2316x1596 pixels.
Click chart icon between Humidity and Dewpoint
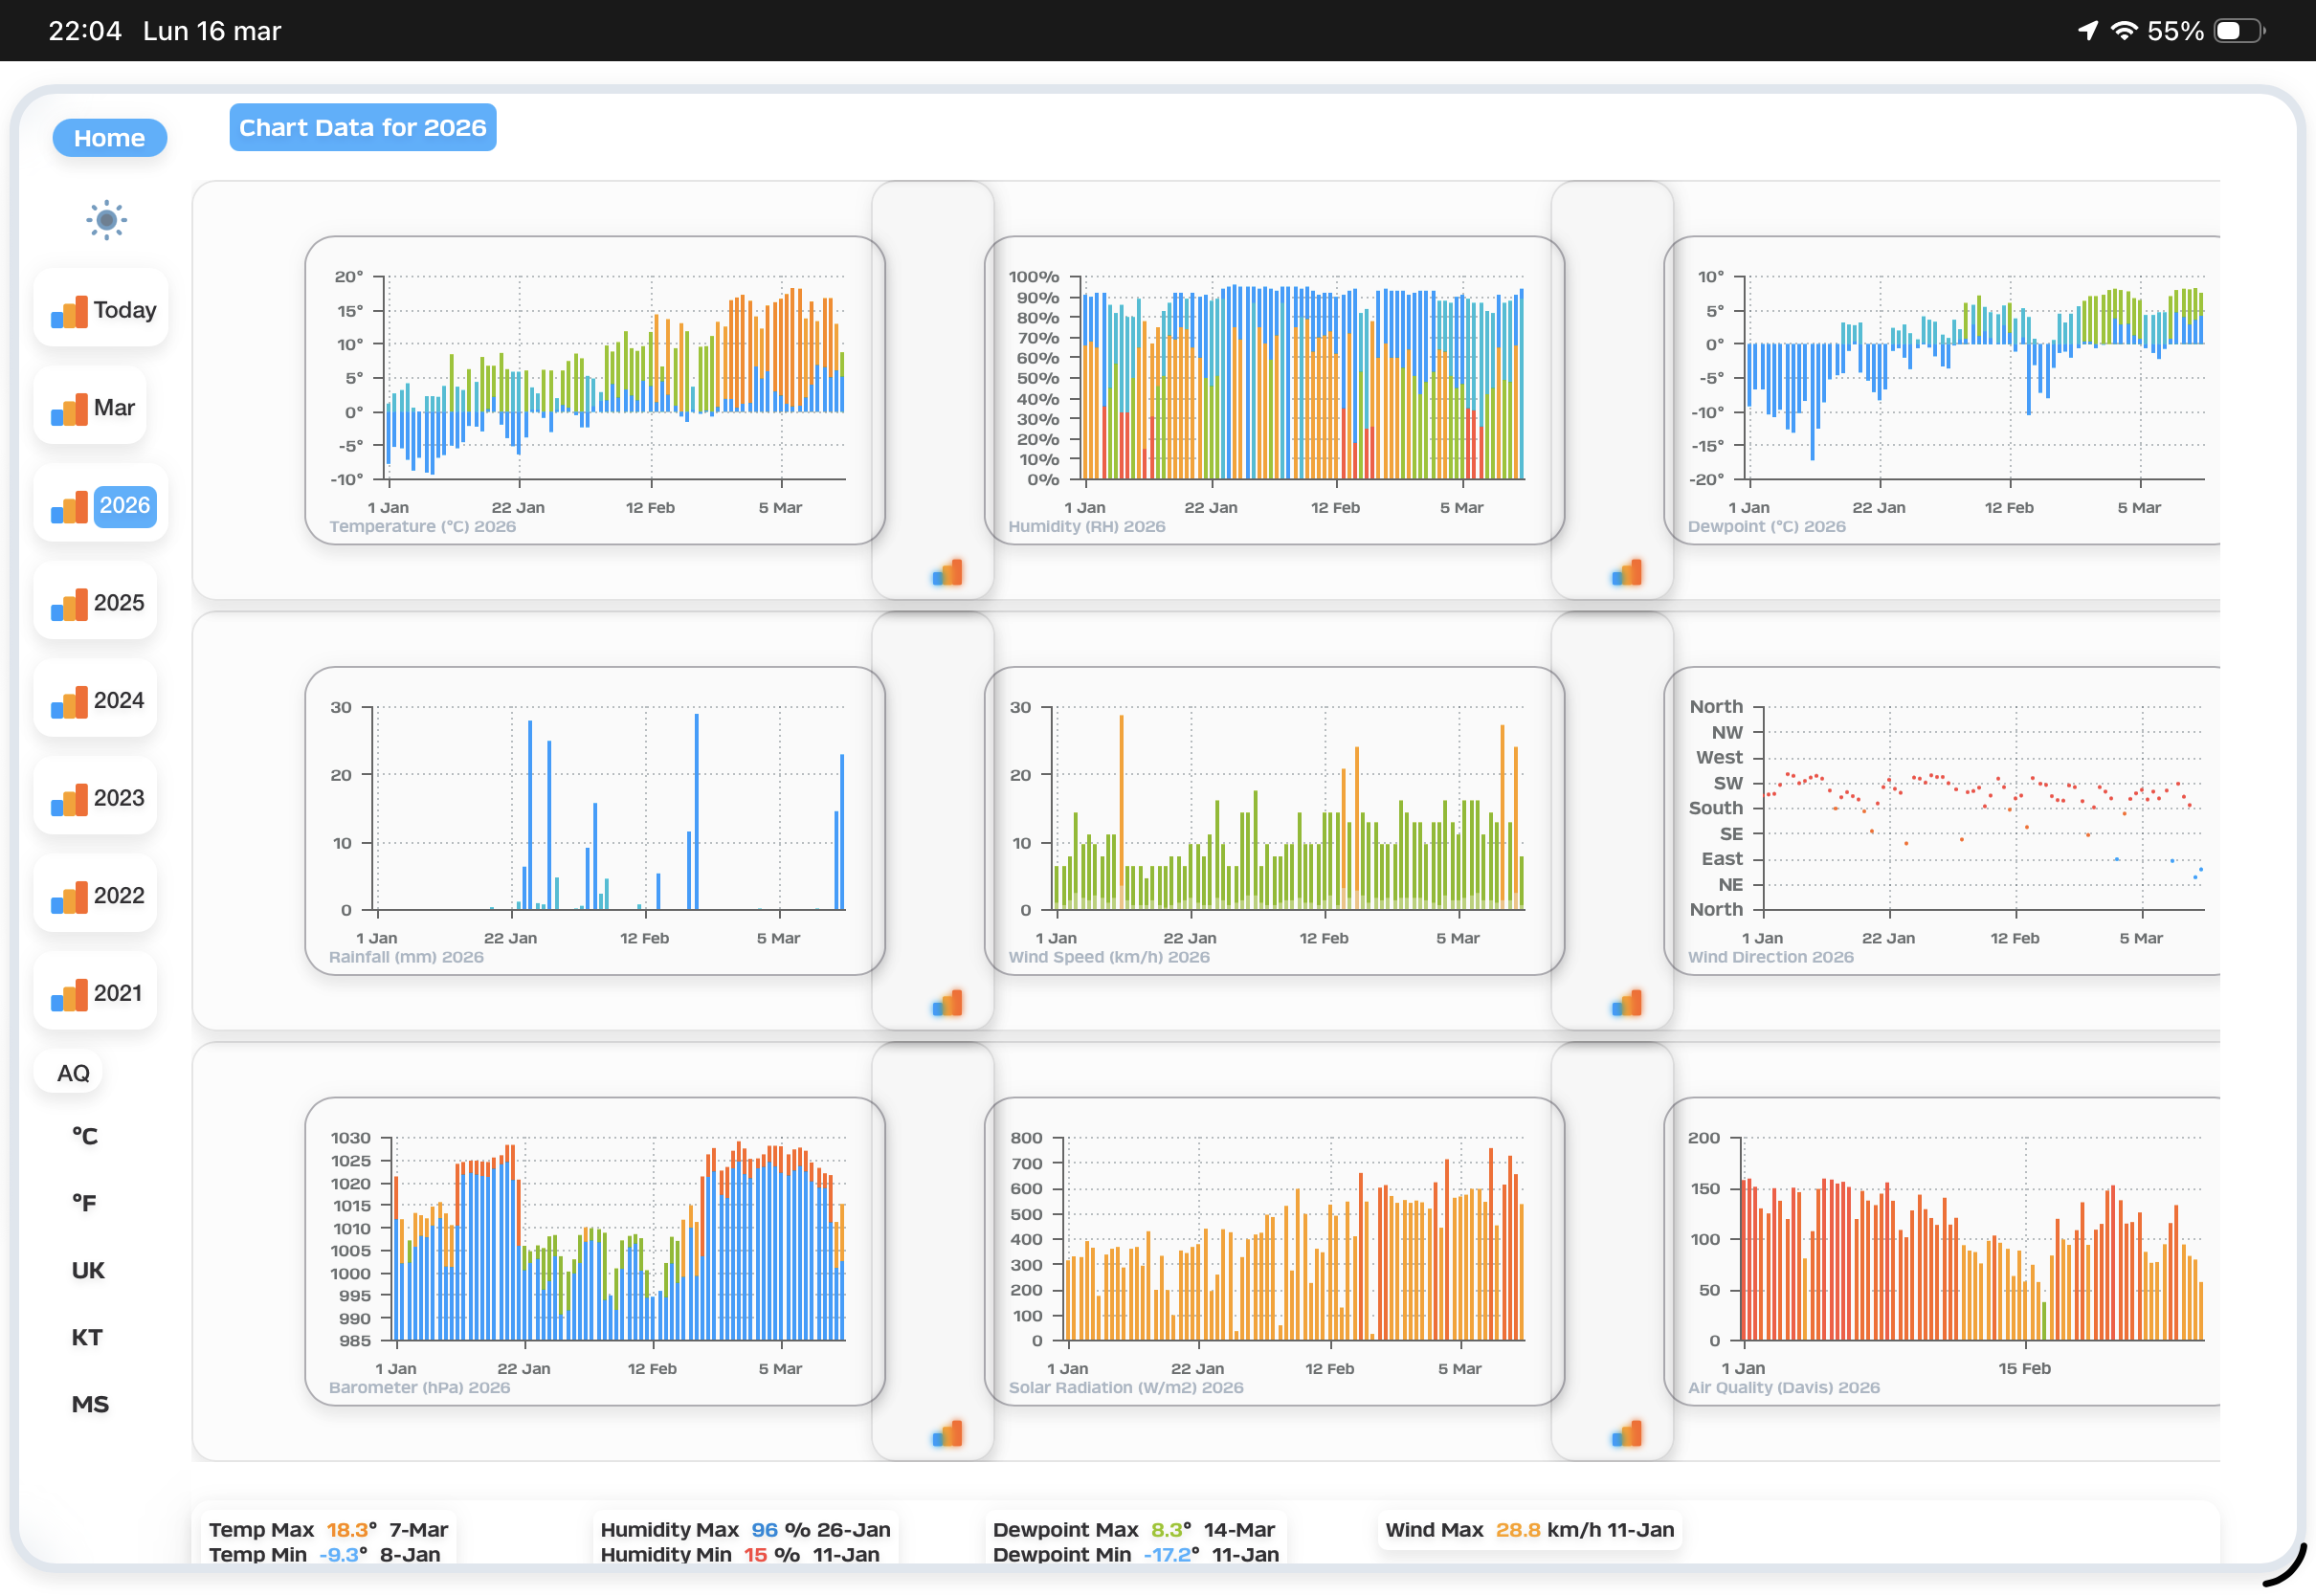point(1626,573)
